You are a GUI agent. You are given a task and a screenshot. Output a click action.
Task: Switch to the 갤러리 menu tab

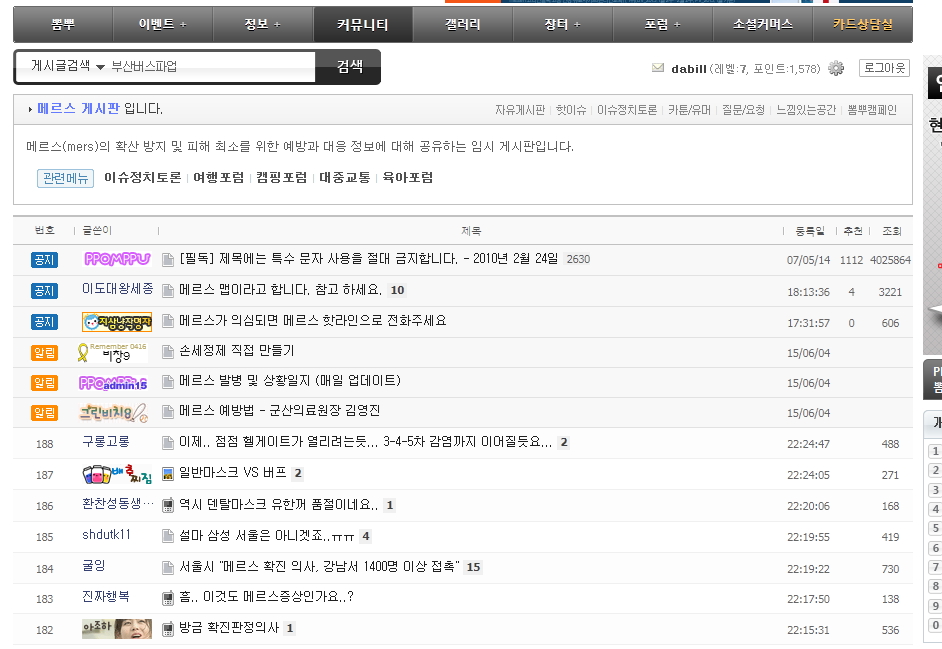point(462,24)
